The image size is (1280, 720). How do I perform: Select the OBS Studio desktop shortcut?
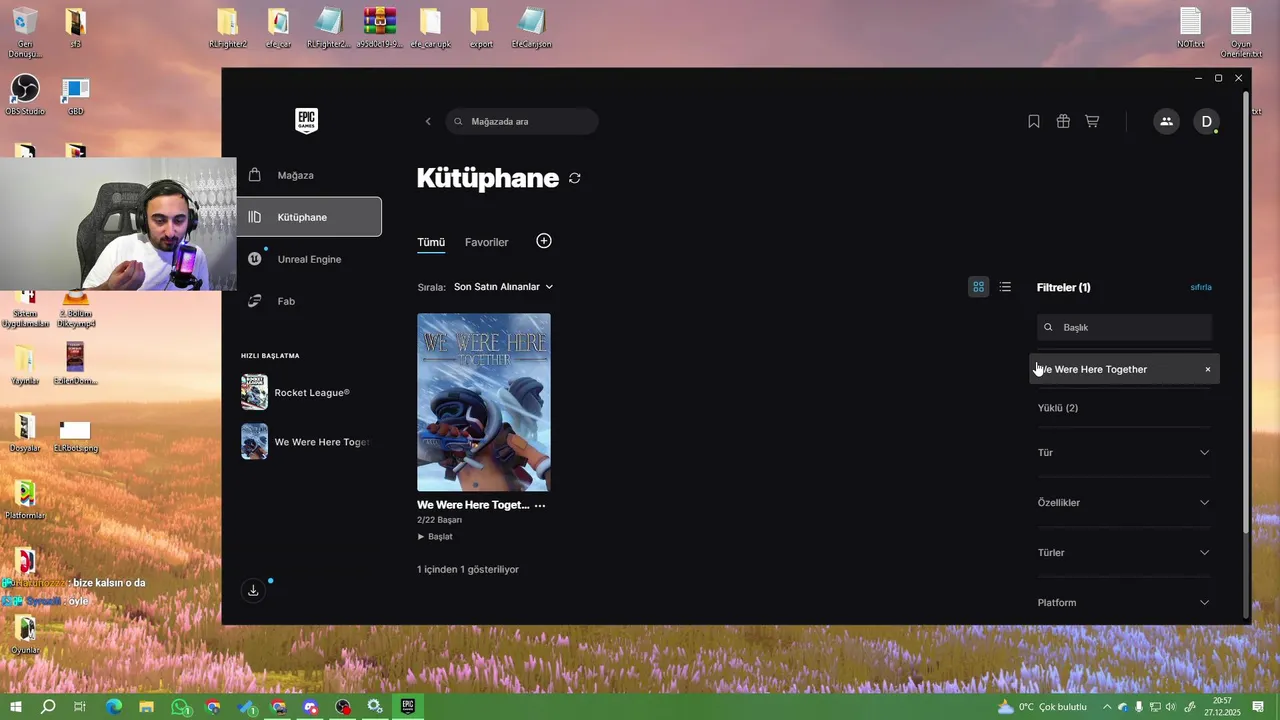25,96
